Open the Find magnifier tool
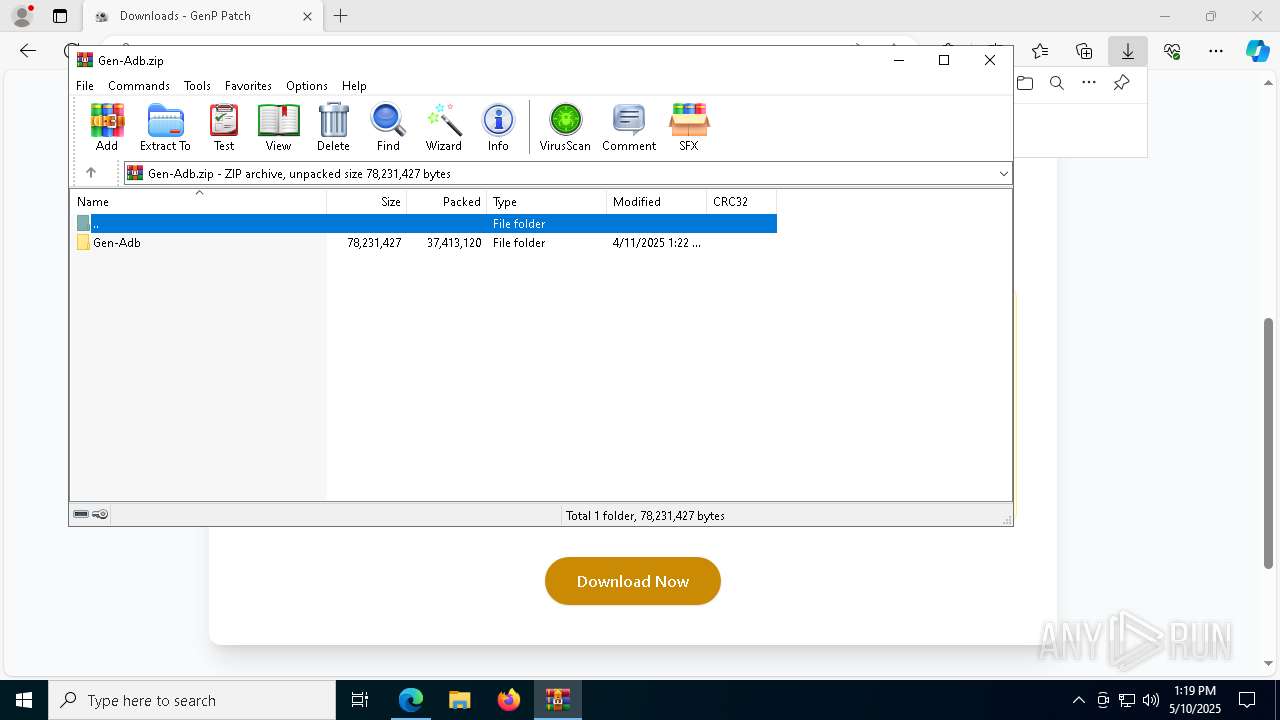This screenshot has height=720, width=1280. (x=388, y=127)
